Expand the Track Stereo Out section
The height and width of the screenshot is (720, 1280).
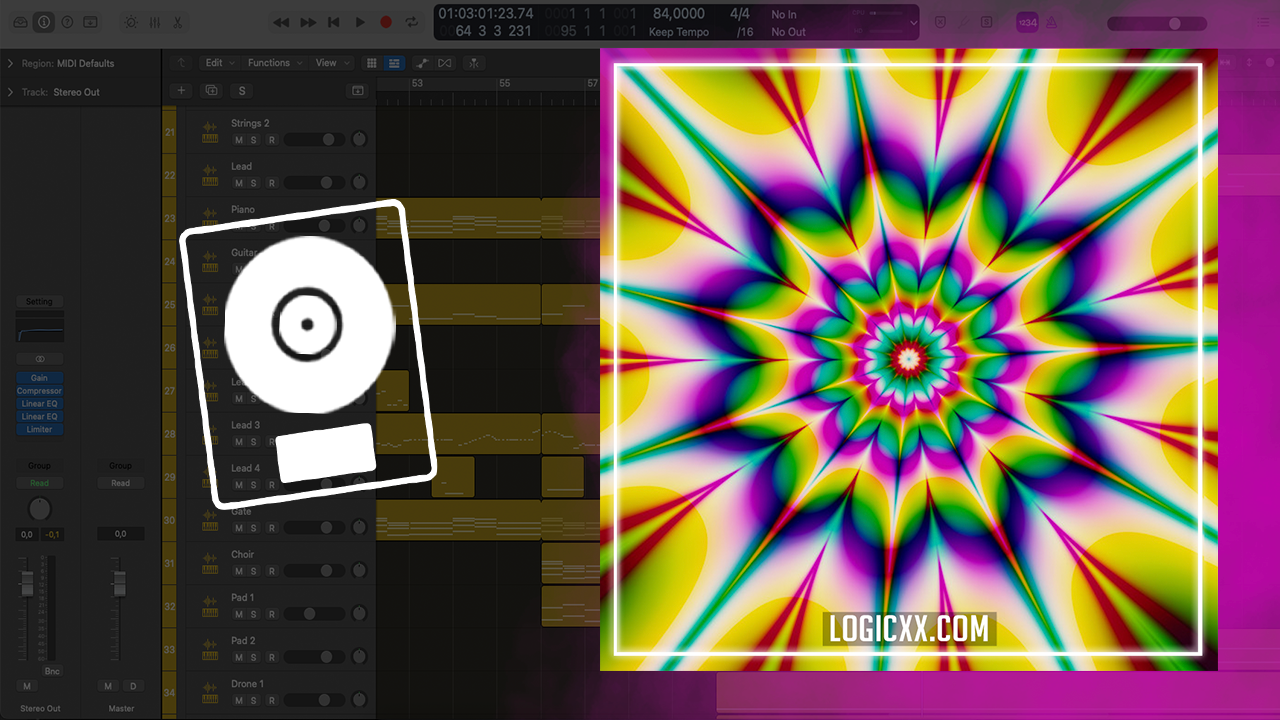(10, 92)
